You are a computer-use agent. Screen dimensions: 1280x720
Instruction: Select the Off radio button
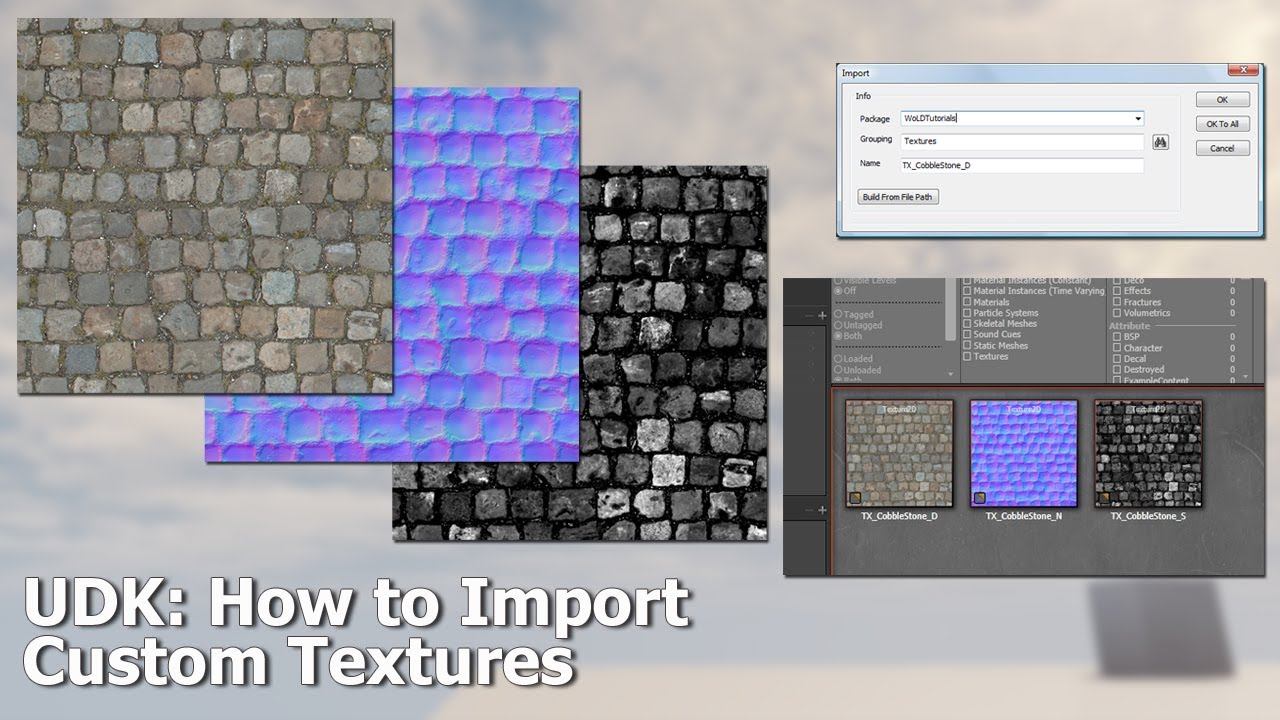coord(838,291)
